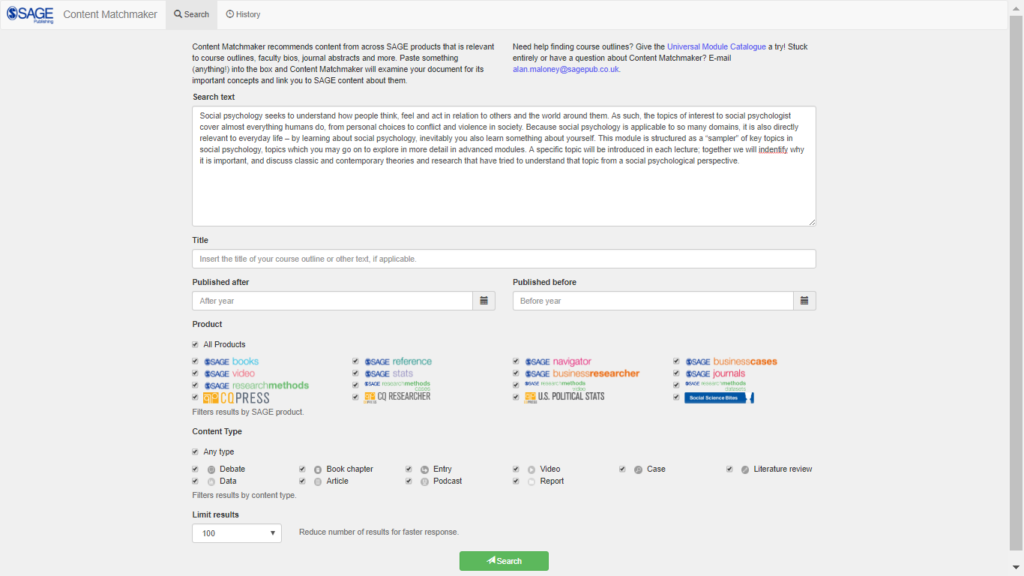Click the text area resize handle

[812, 222]
